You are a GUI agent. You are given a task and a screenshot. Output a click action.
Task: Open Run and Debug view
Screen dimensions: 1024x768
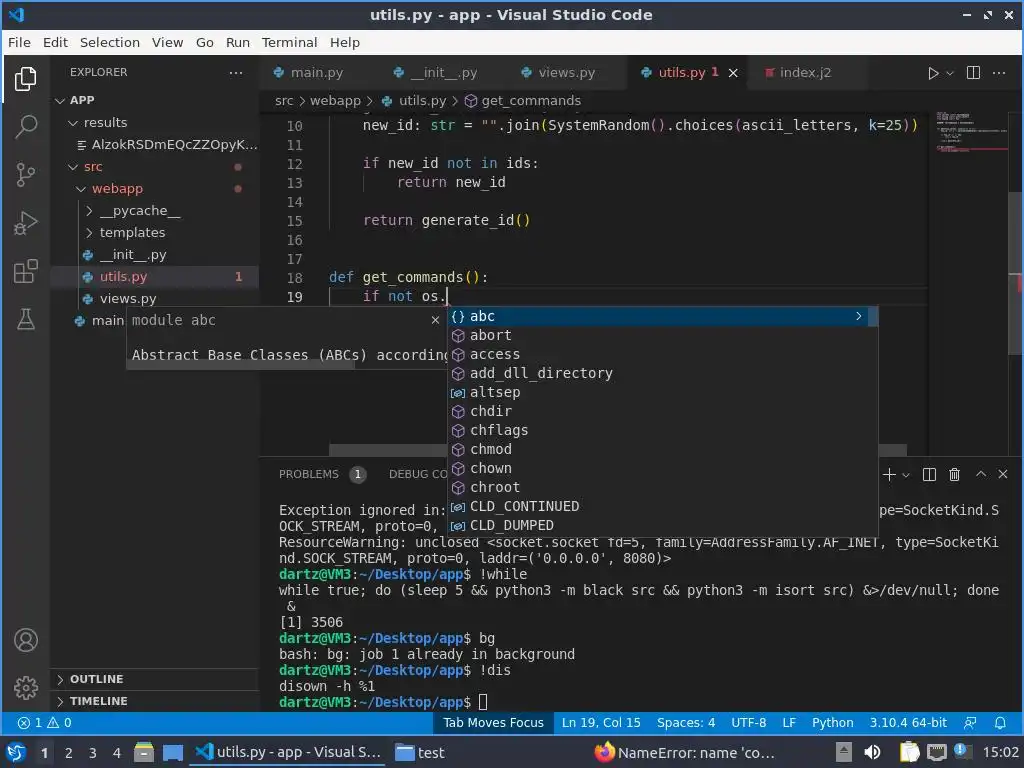[x=25, y=223]
